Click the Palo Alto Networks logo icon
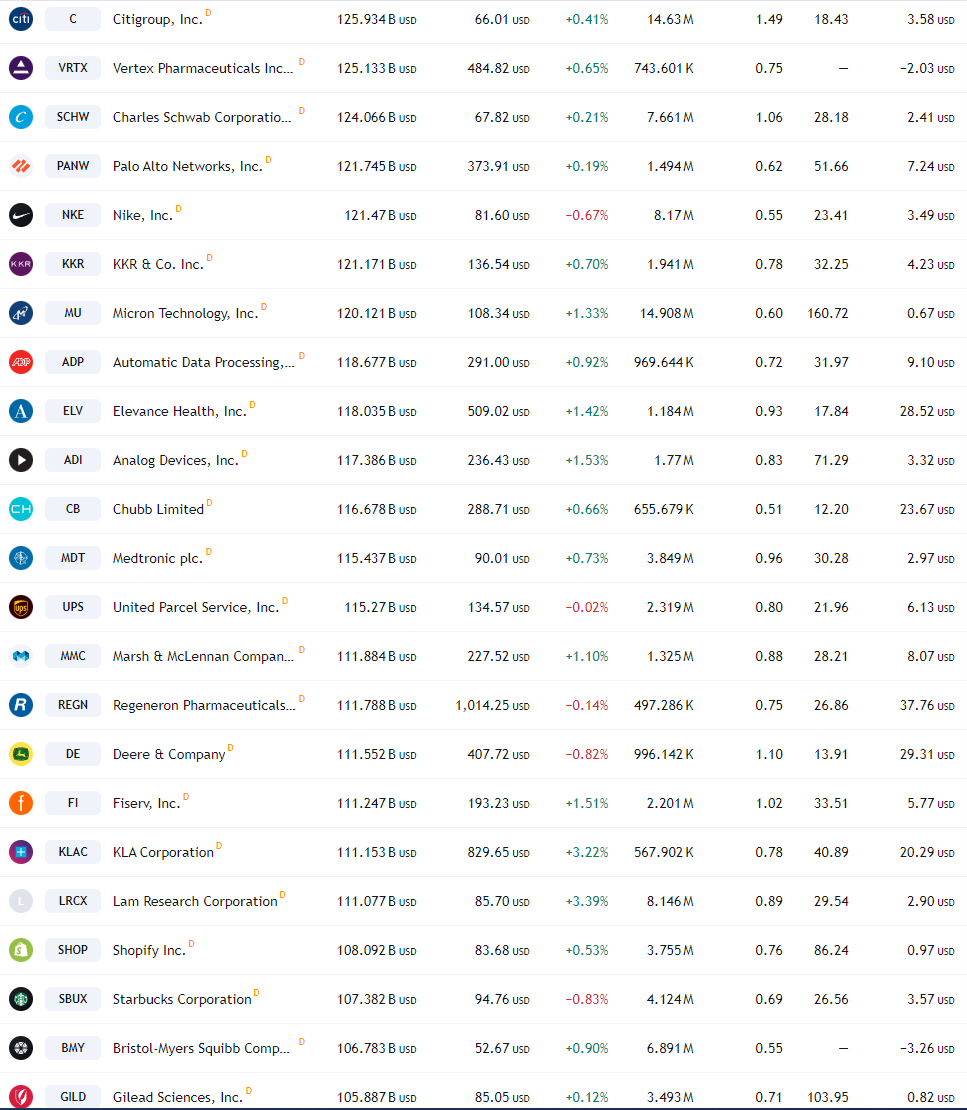 (21, 166)
